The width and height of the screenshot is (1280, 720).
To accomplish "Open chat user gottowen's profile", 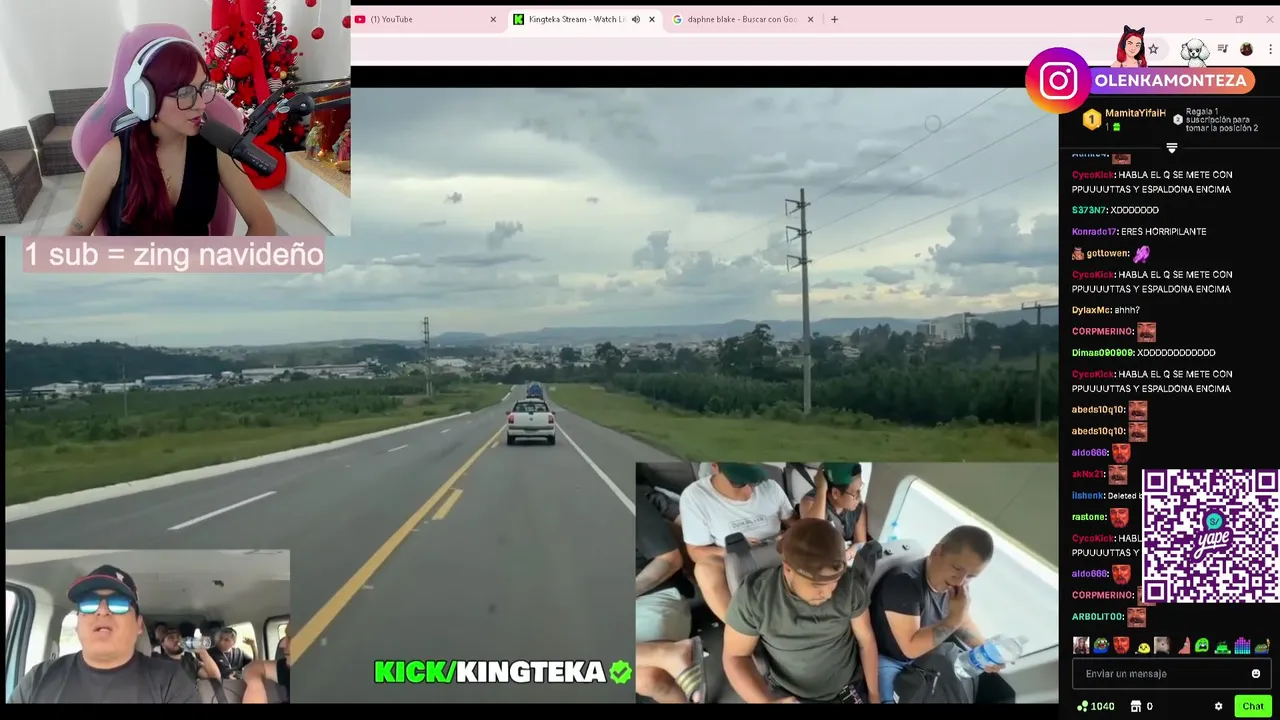I will (x=1108, y=253).
